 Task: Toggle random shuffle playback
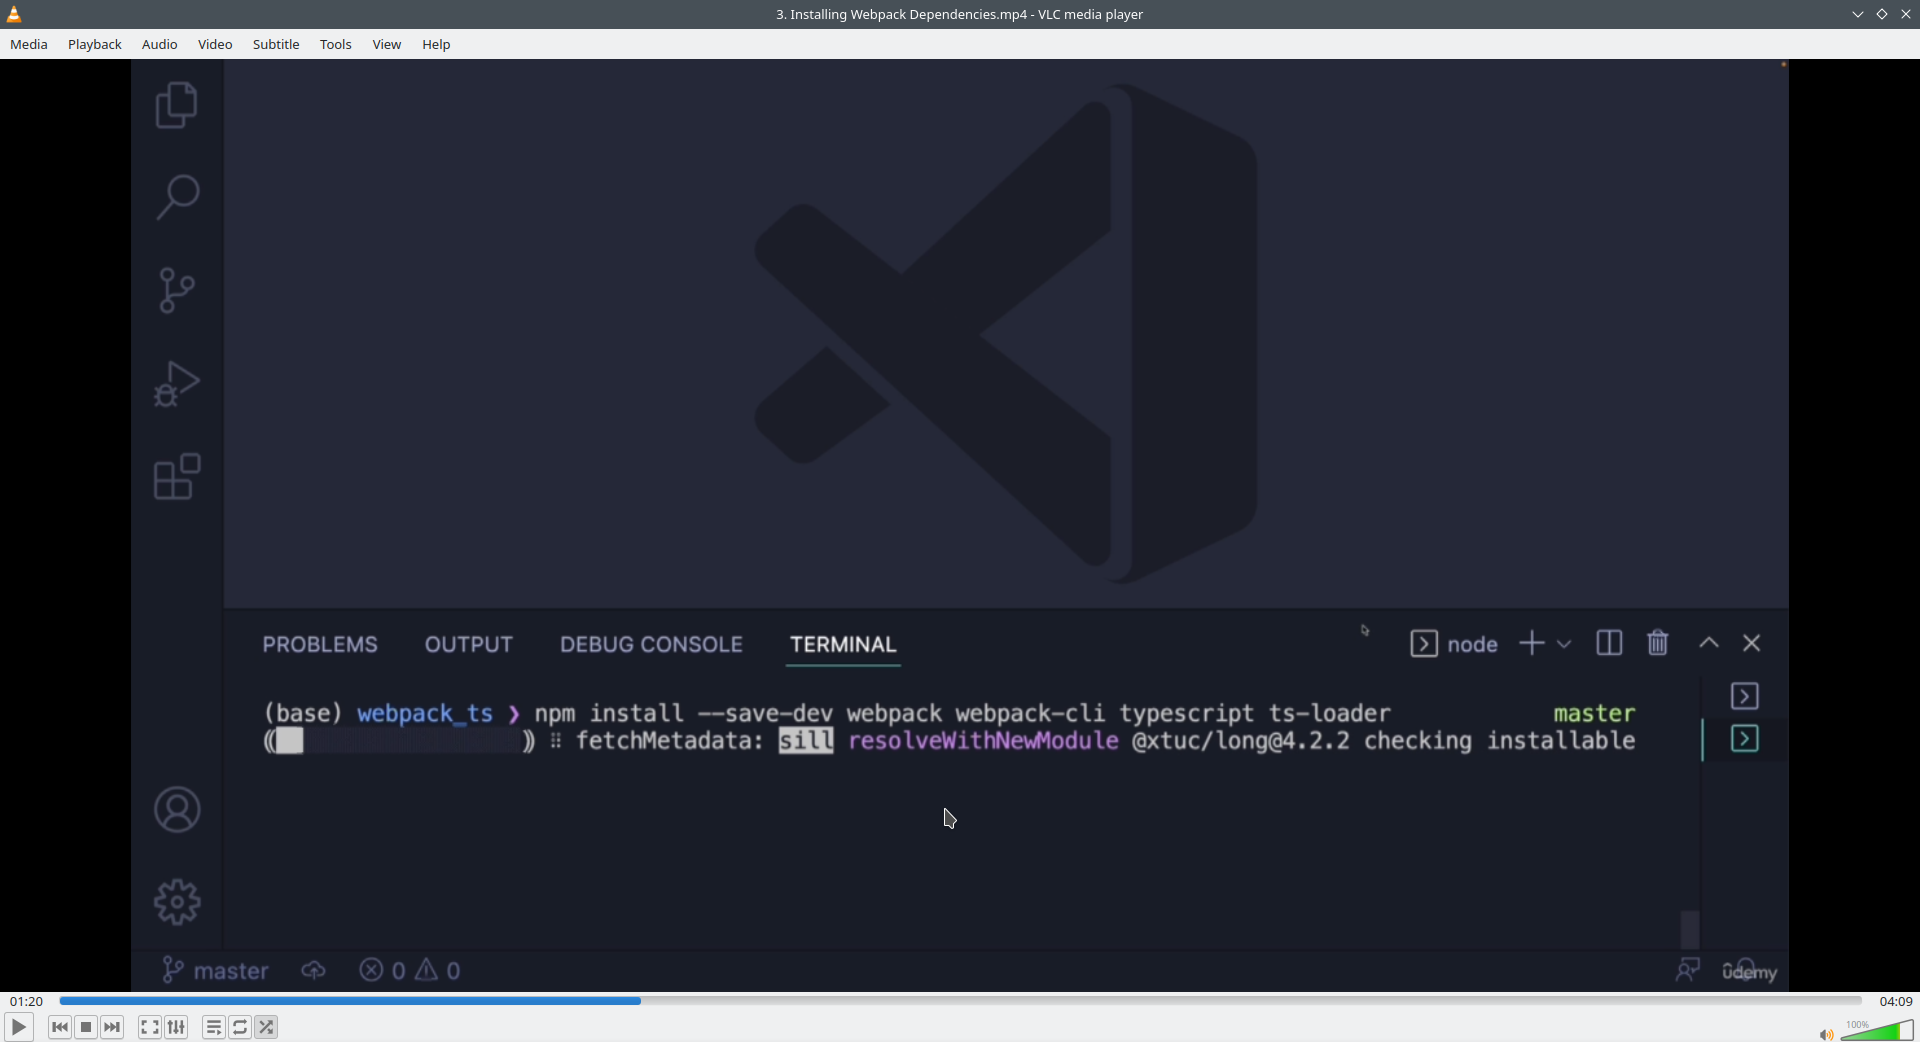point(266,1027)
